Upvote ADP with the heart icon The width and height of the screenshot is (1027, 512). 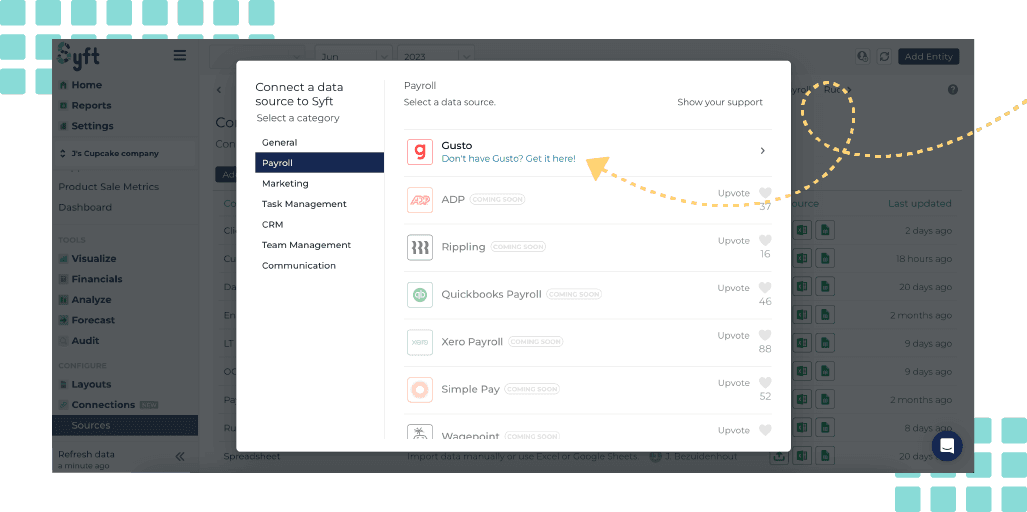(765, 193)
